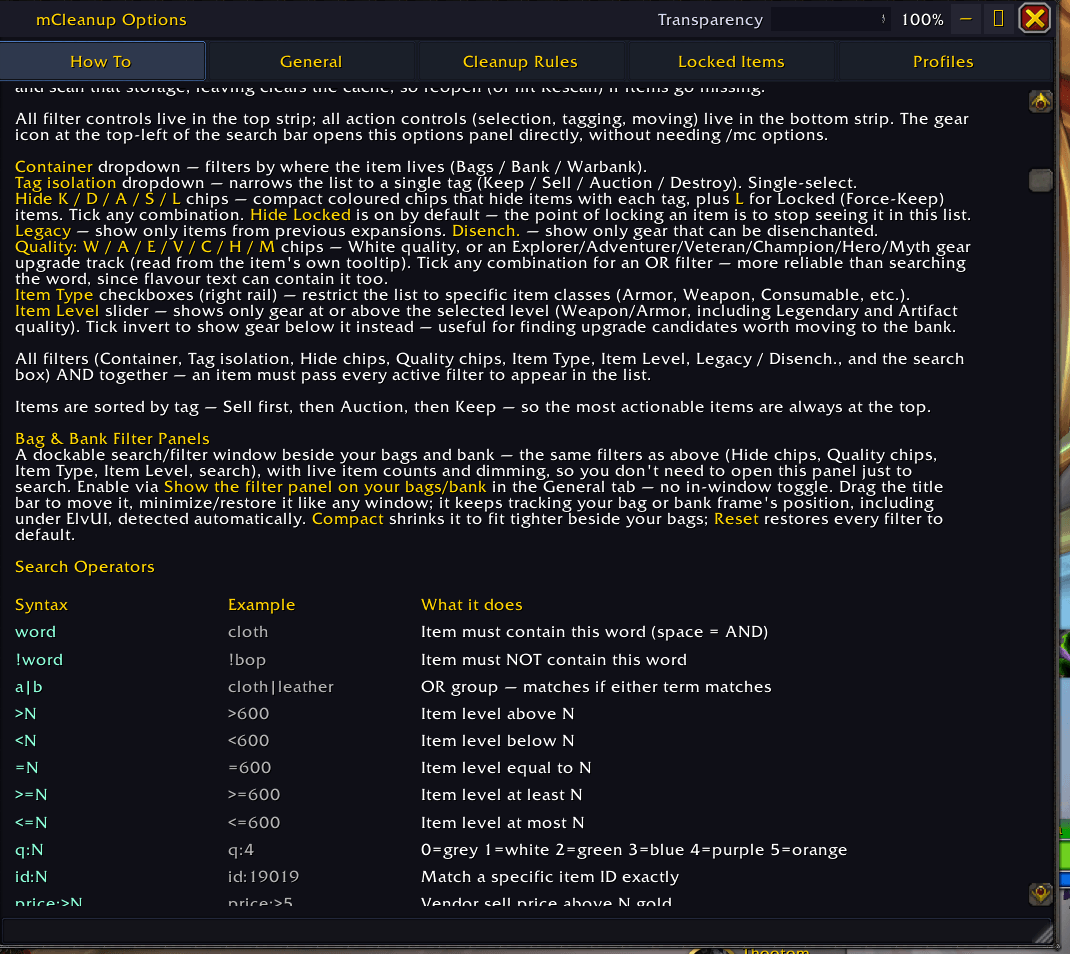The width and height of the screenshot is (1070, 954).
Task: Click the 'cloth|leather' example
Action: (280, 686)
